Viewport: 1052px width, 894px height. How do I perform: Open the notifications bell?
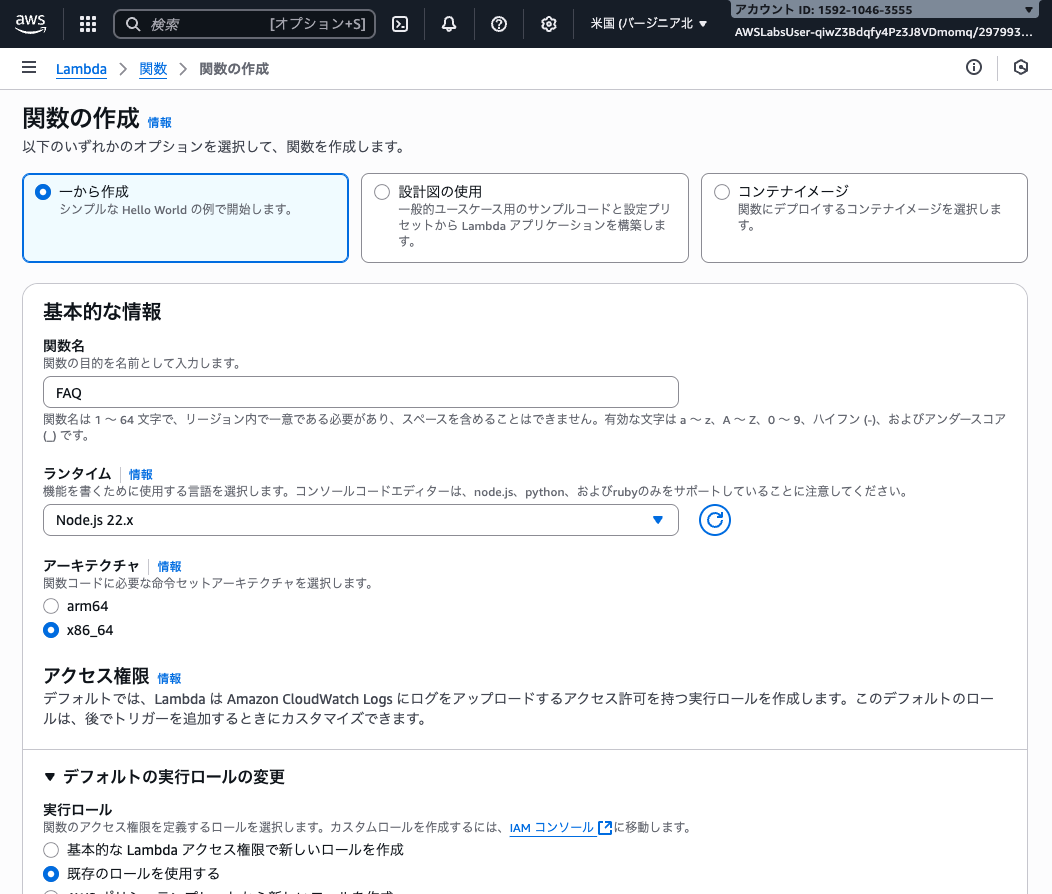click(x=449, y=24)
